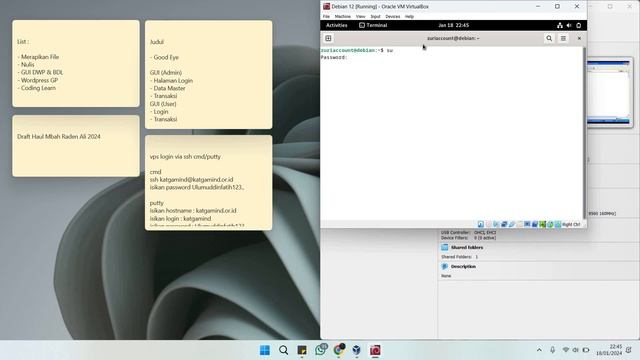Screen dimensions: 640x360
Task: Open new tab in Debian terminal
Action: click(x=328, y=38)
